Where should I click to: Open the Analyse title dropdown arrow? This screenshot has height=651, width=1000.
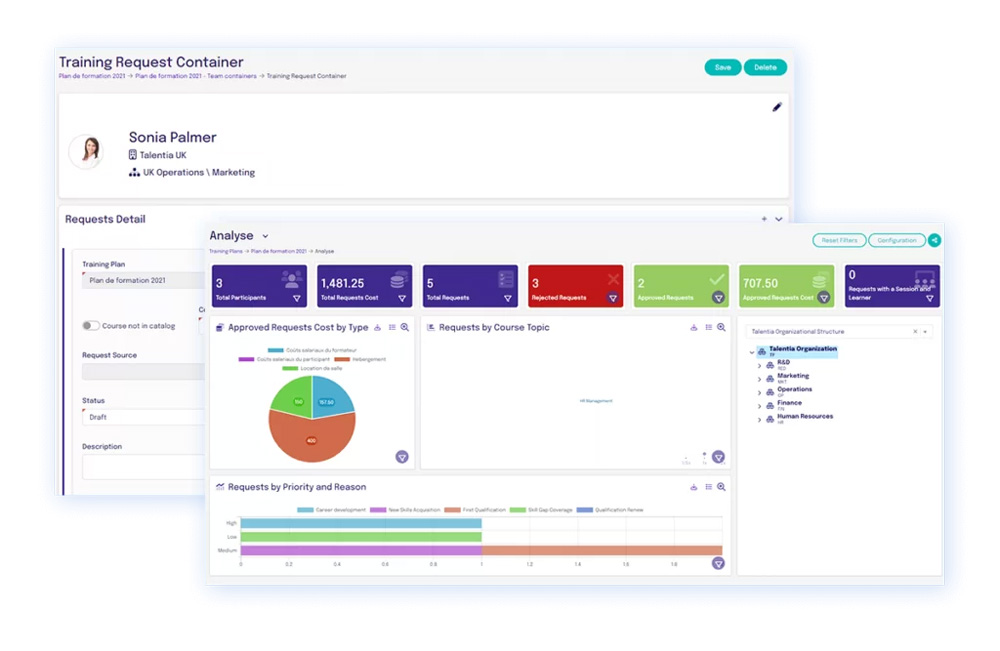265,236
